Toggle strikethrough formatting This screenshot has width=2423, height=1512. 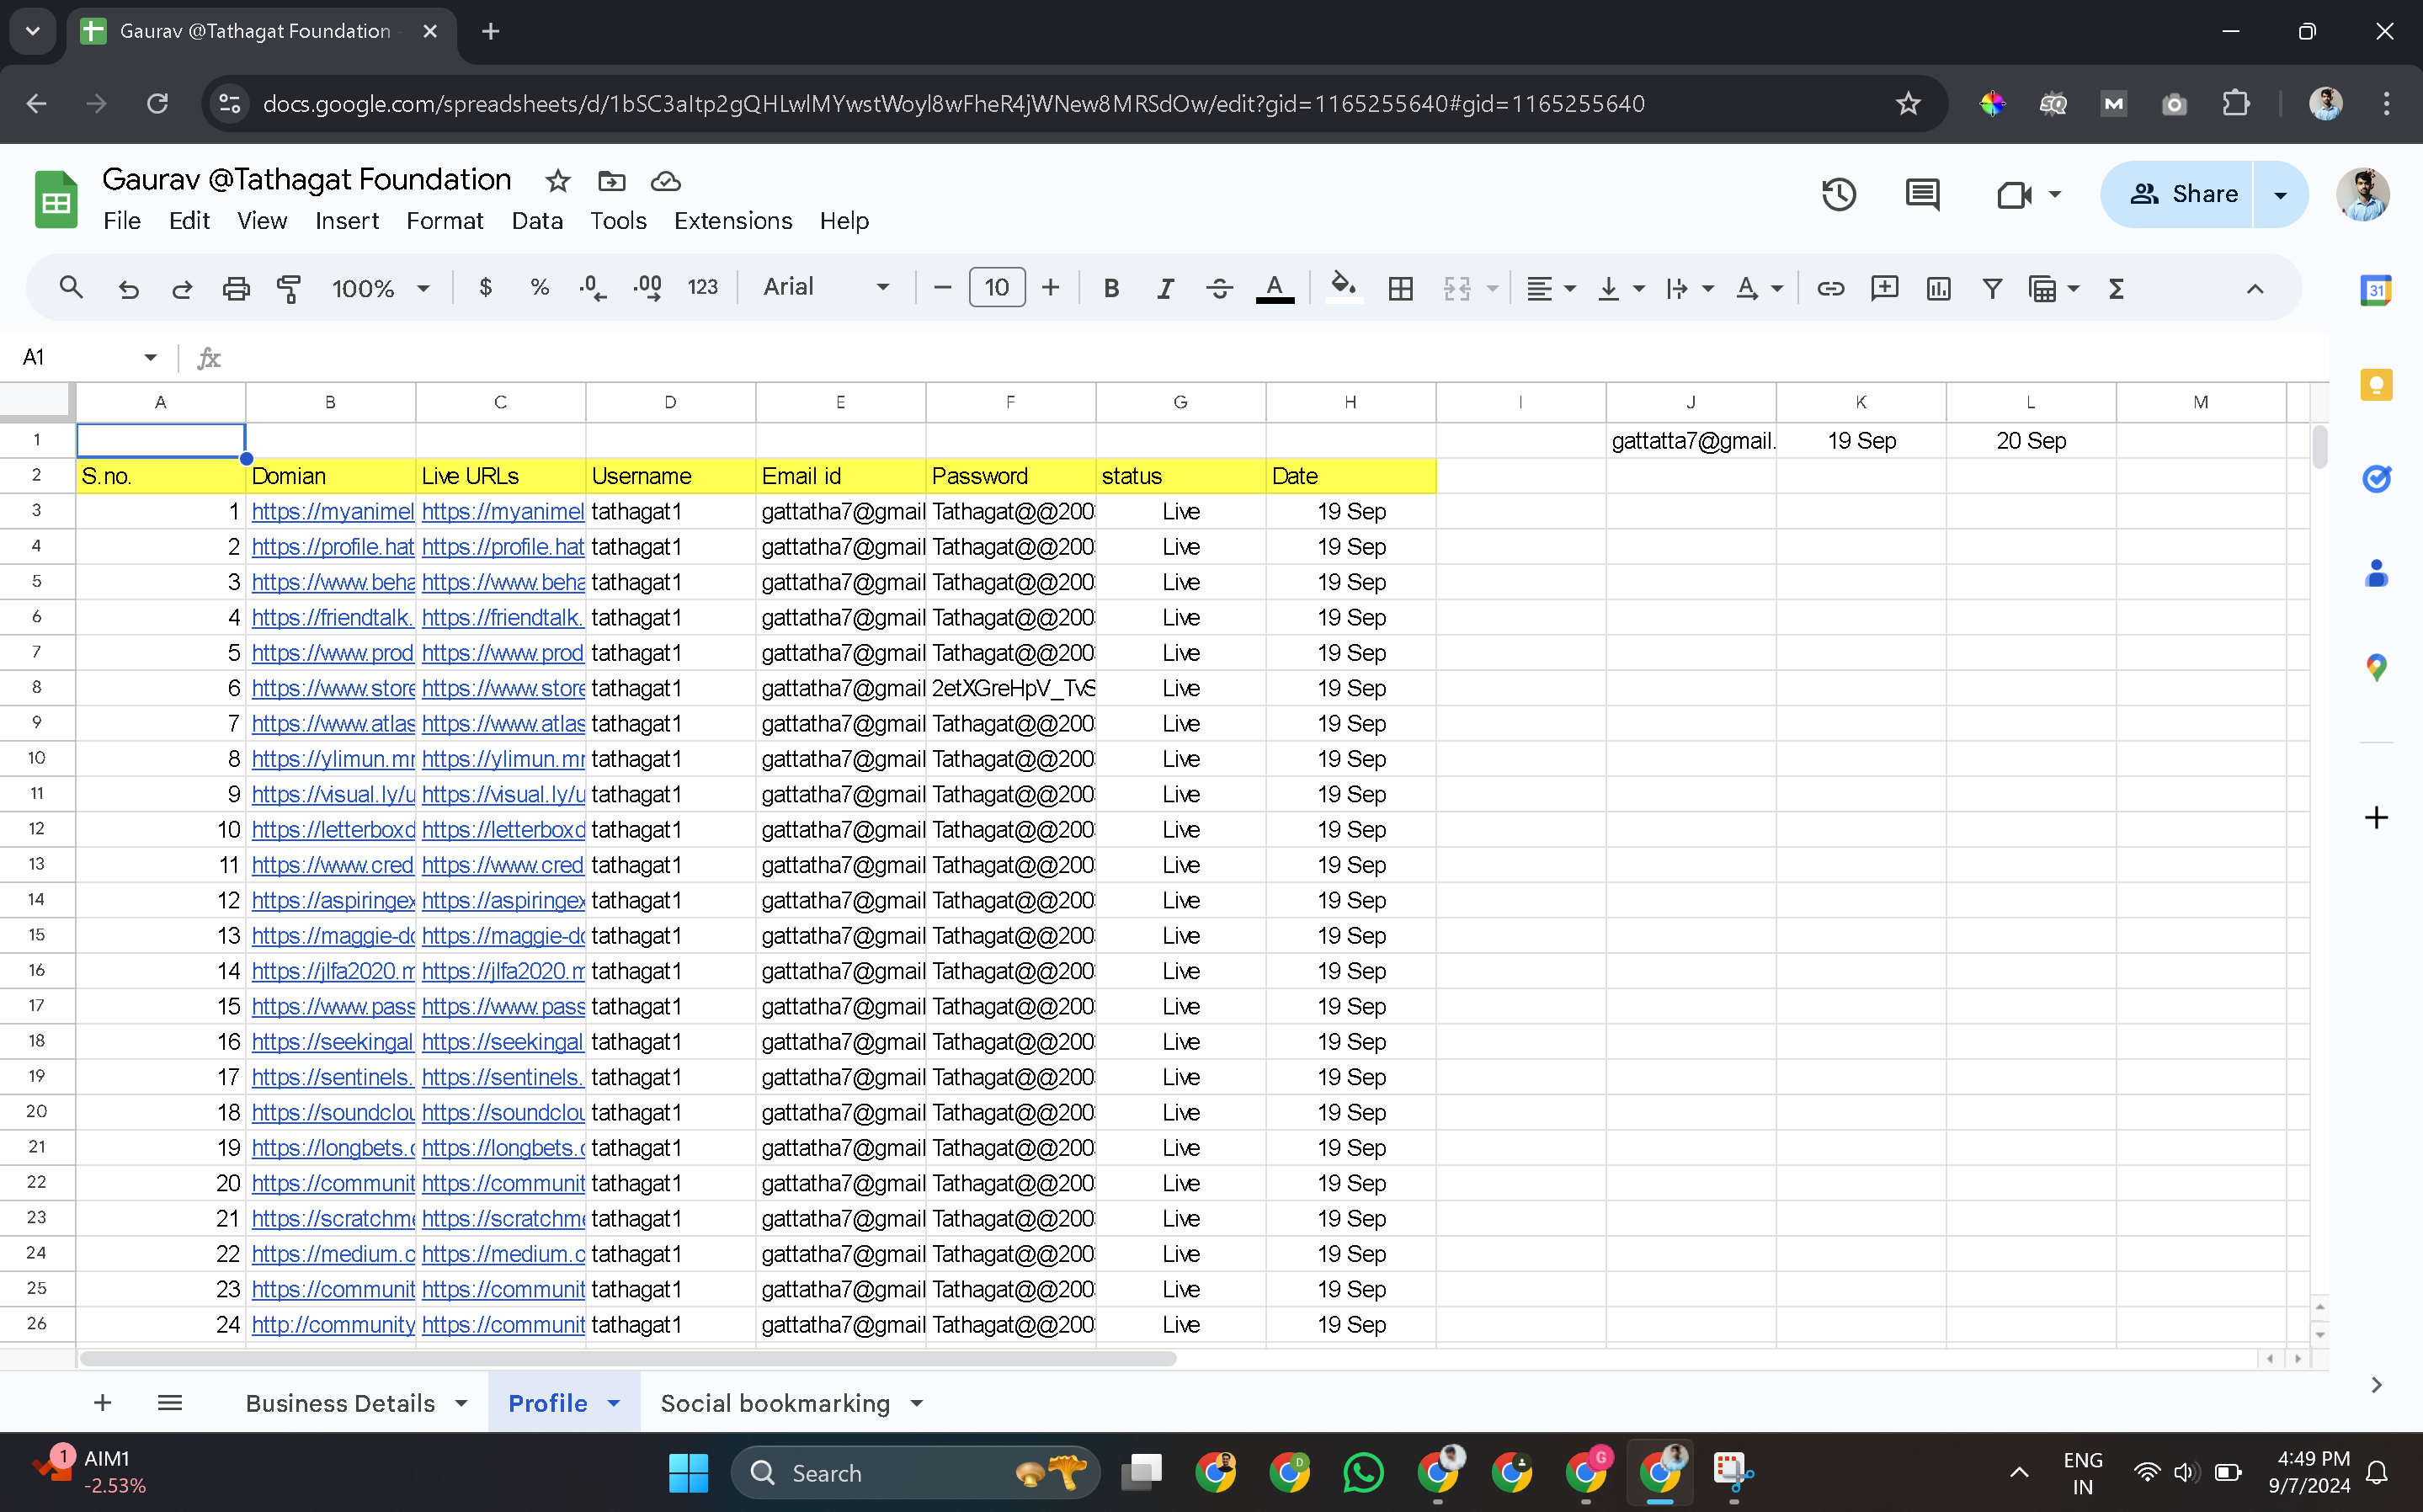pos(1219,288)
